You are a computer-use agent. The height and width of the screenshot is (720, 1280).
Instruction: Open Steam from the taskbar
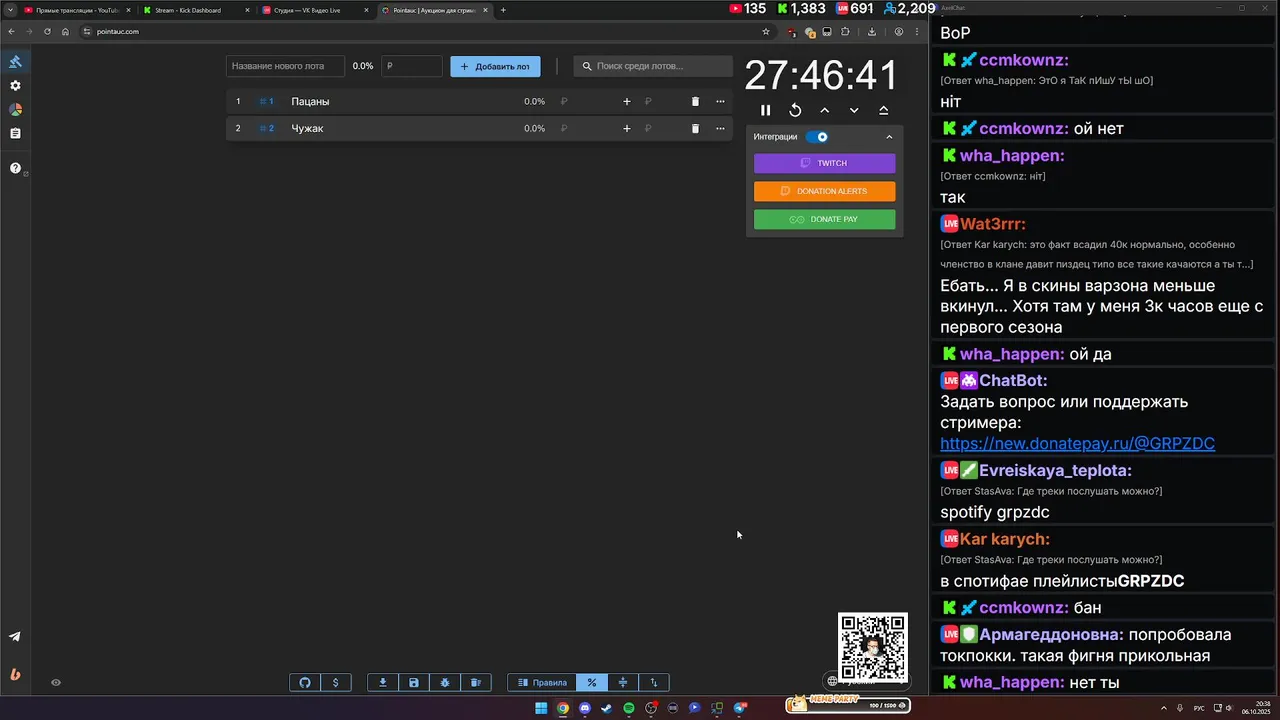tap(607, 708)
